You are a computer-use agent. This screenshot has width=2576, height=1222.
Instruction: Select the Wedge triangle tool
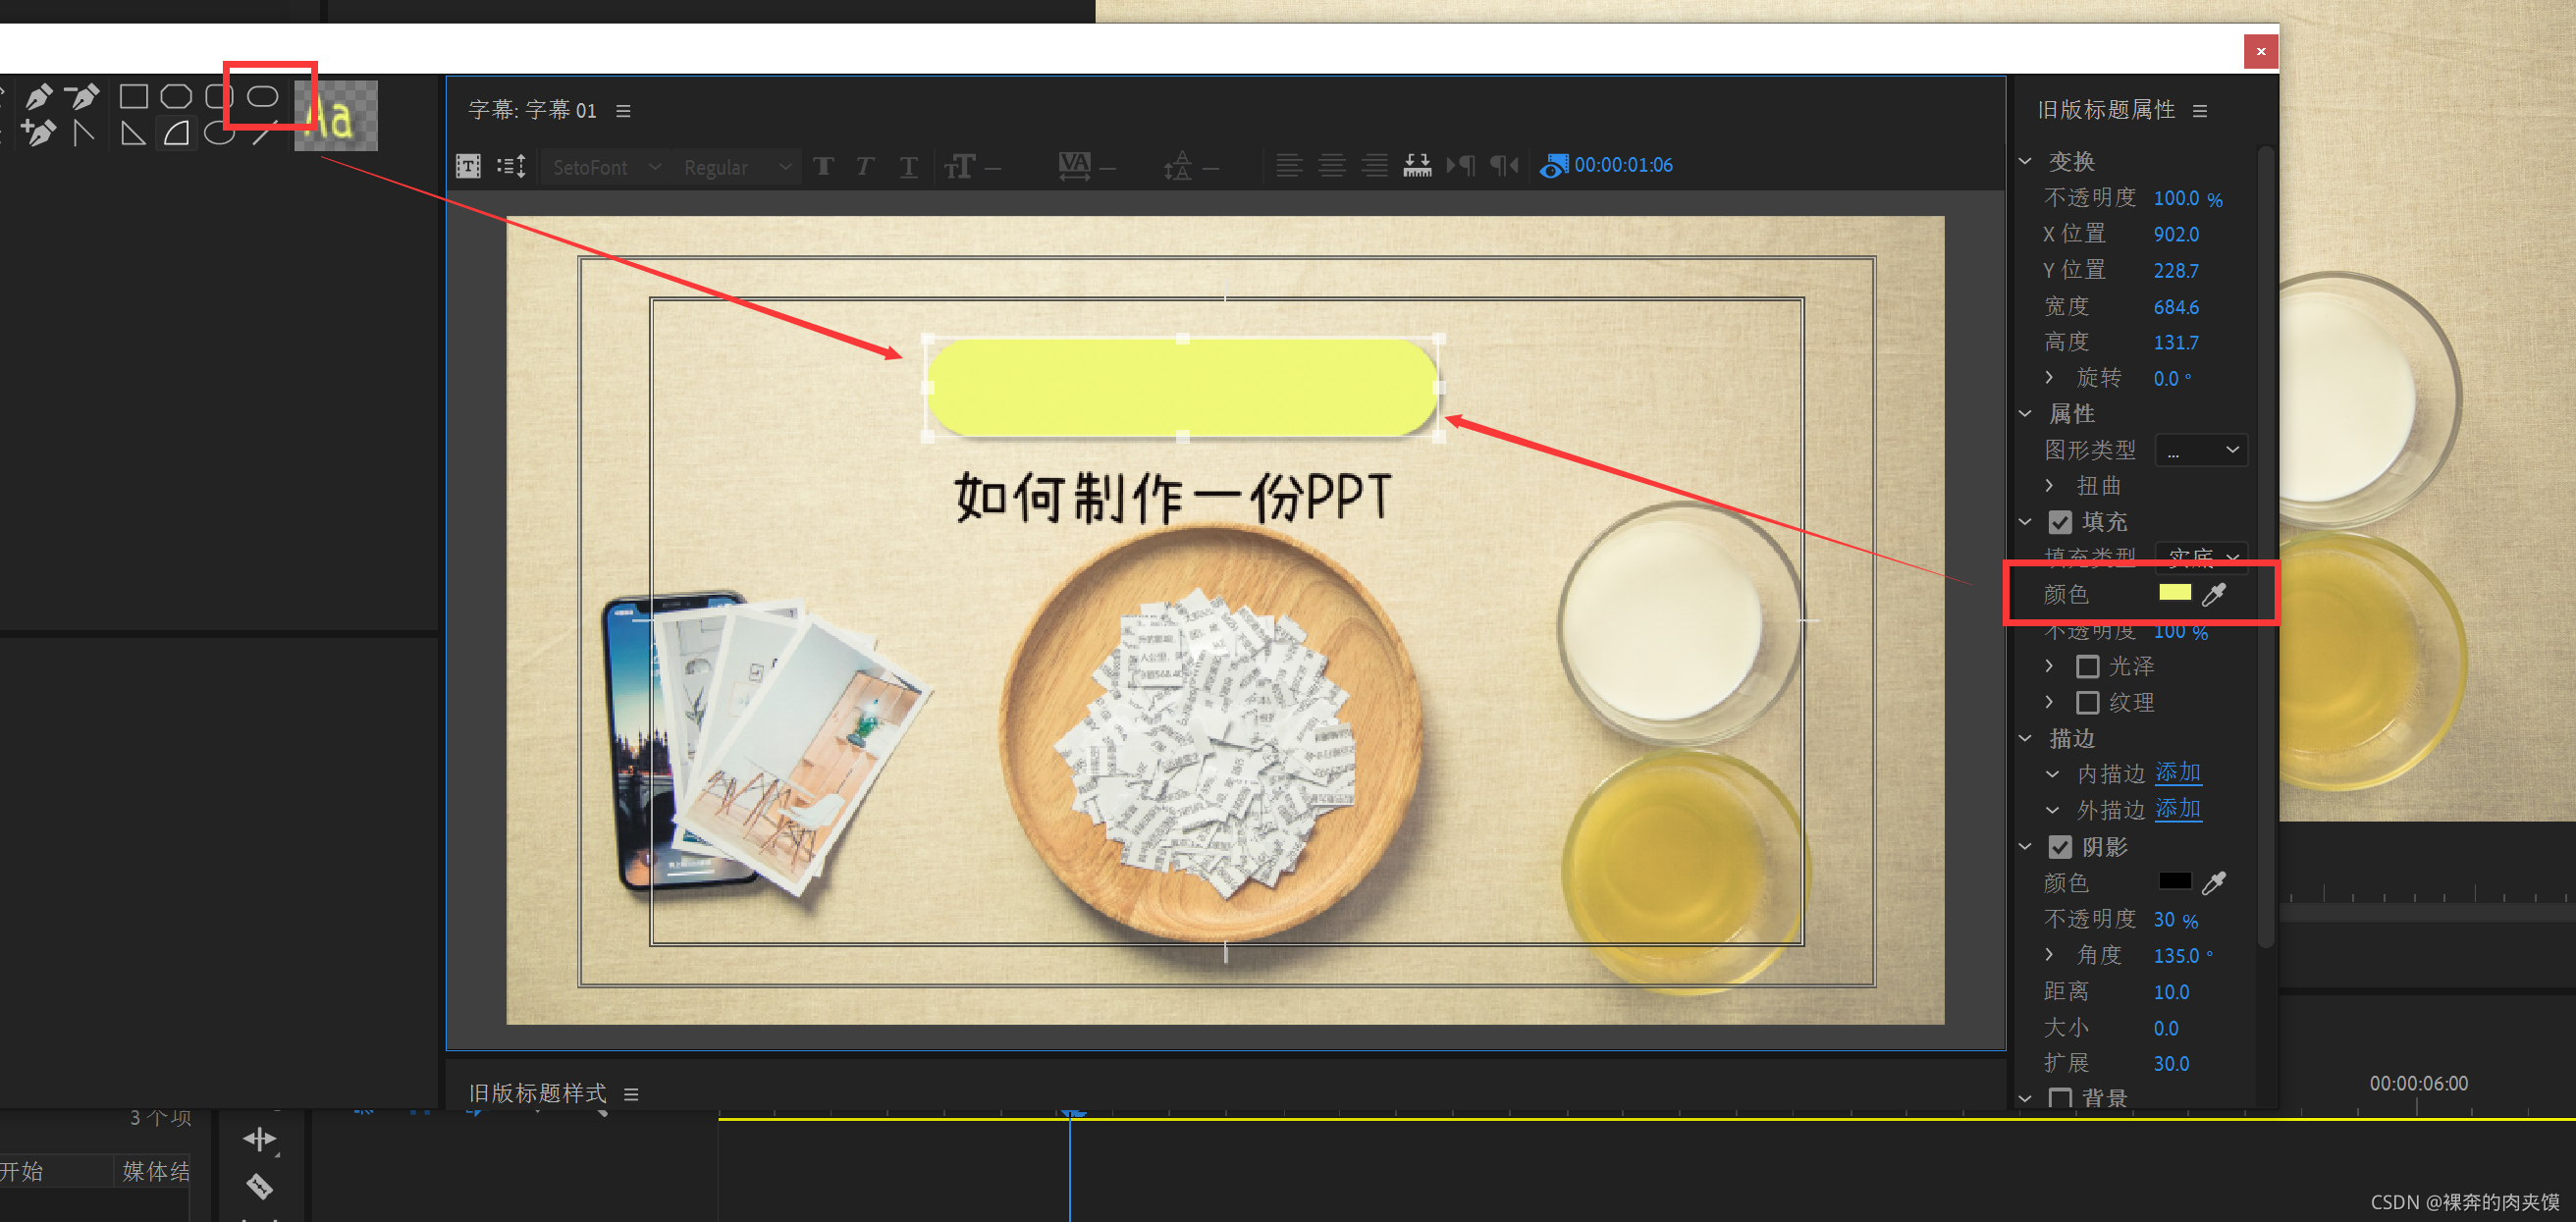tap(133, 133)
